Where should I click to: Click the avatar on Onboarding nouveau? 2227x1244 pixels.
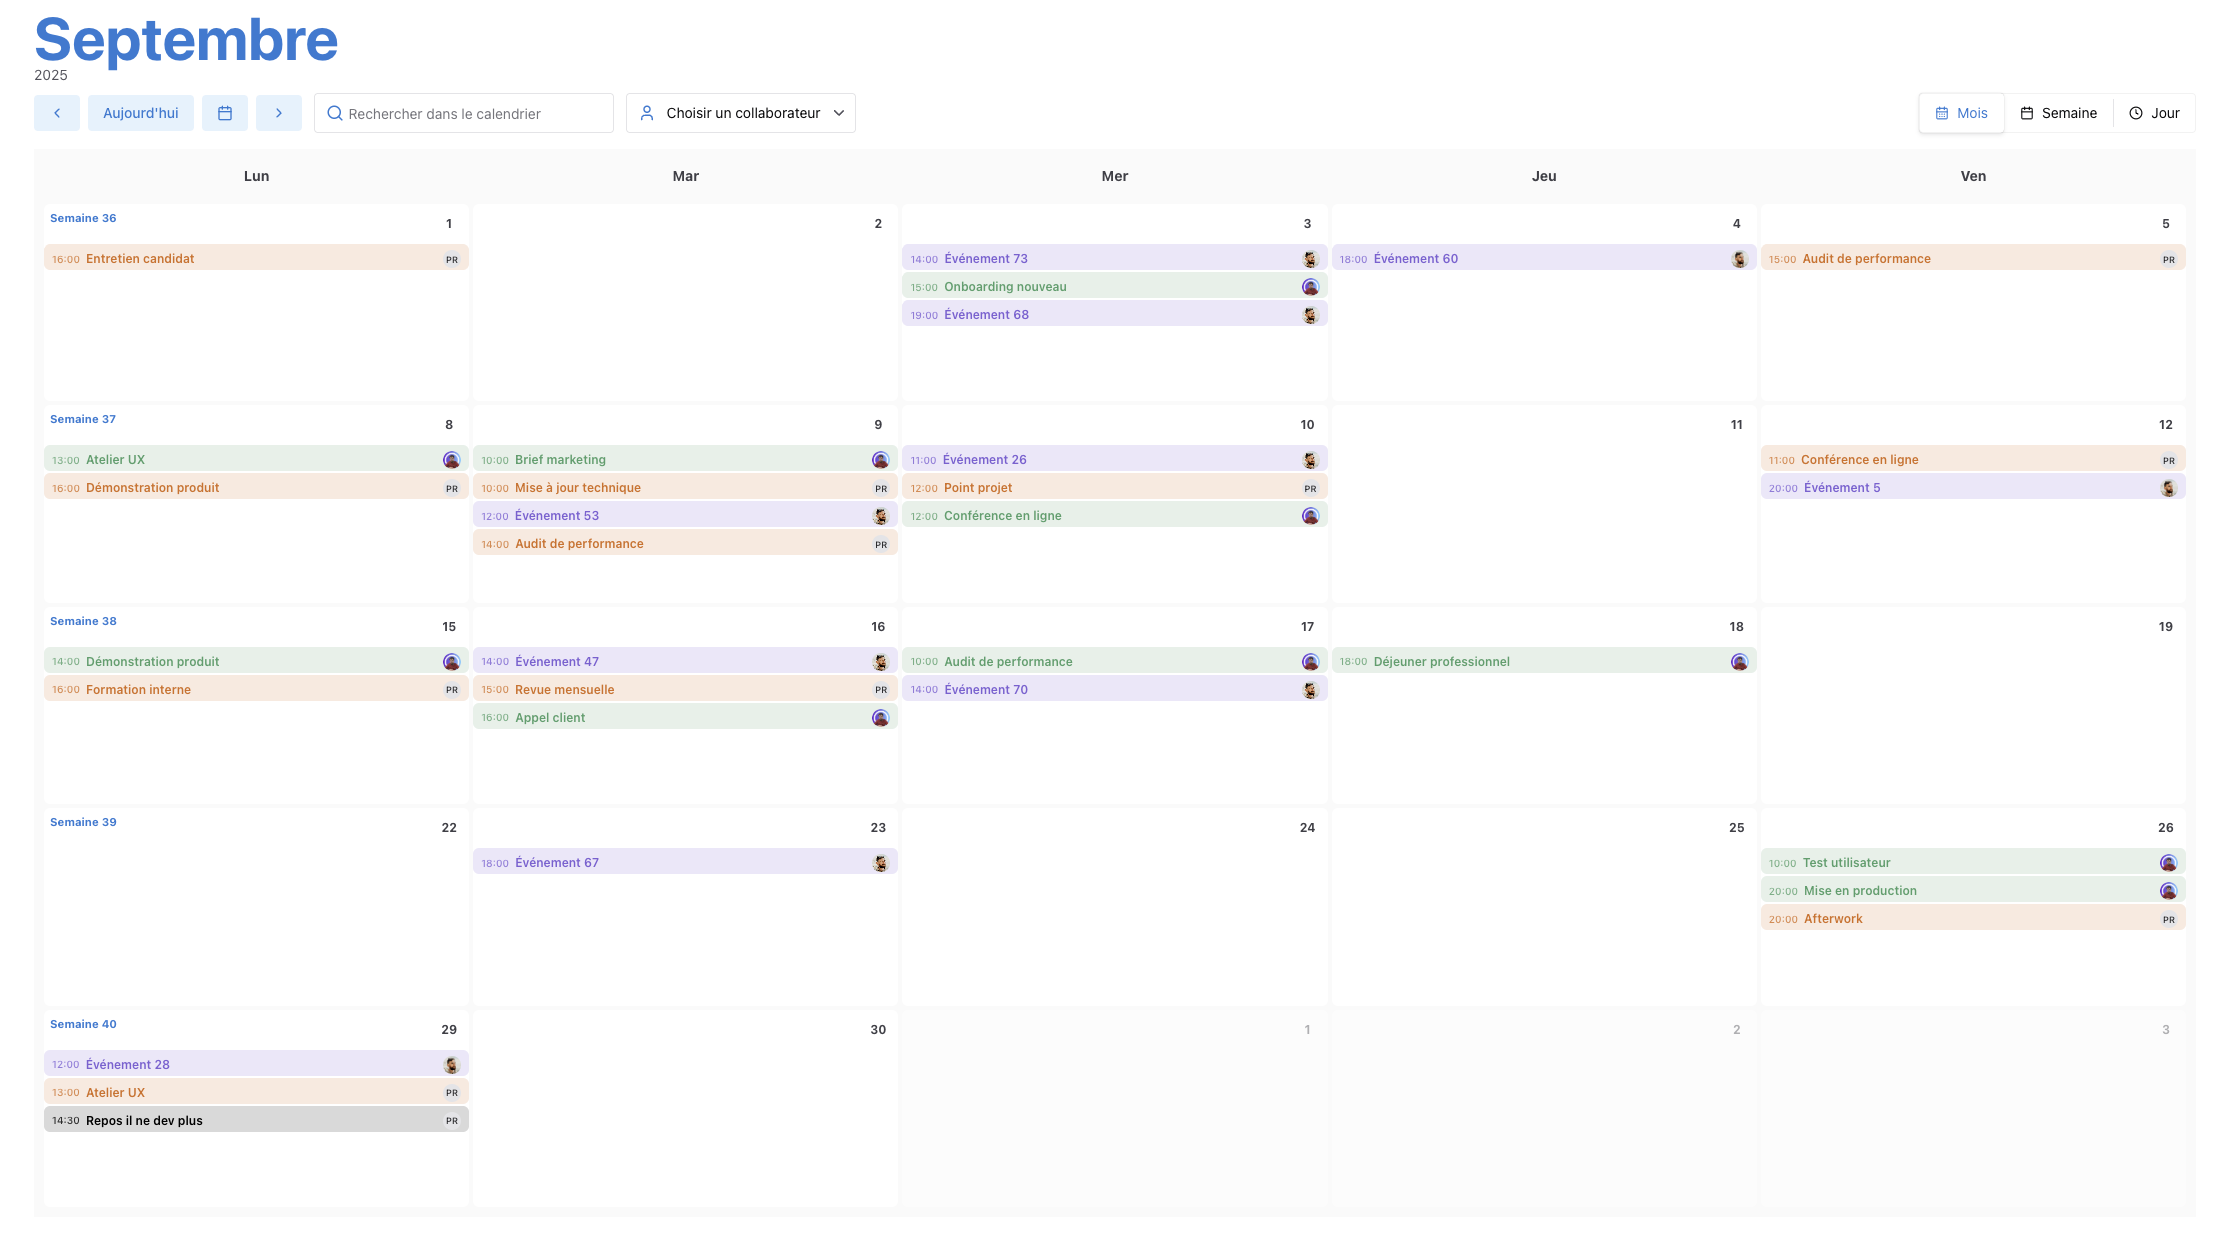(x=1310, y=287)
